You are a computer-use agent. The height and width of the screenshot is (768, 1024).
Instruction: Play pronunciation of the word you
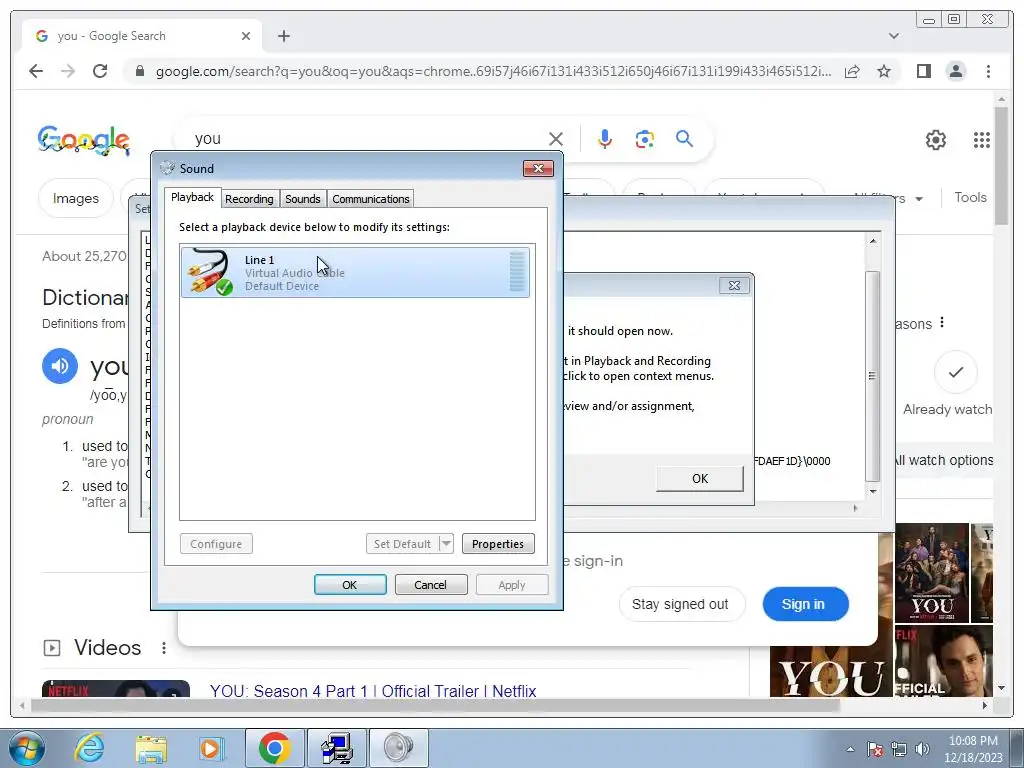tap(60, 366)
